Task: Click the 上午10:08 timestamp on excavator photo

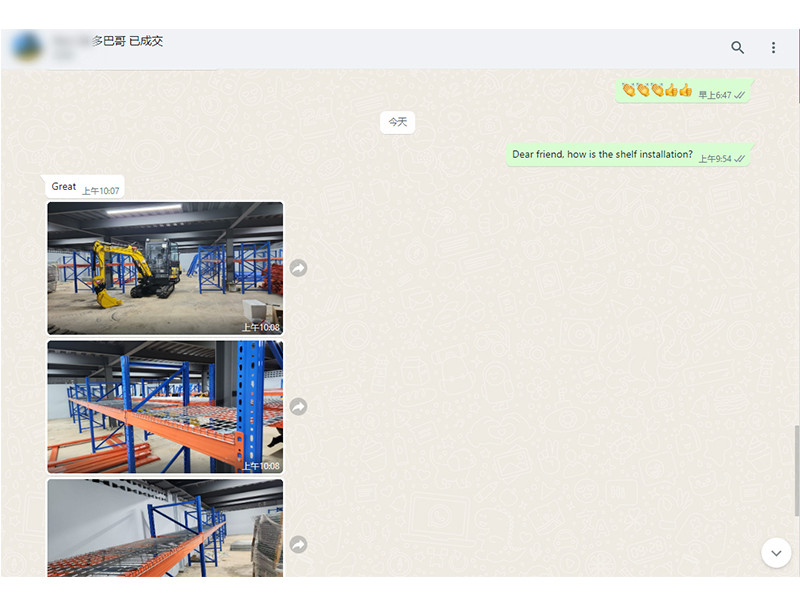Action: [x=261, y=328]
